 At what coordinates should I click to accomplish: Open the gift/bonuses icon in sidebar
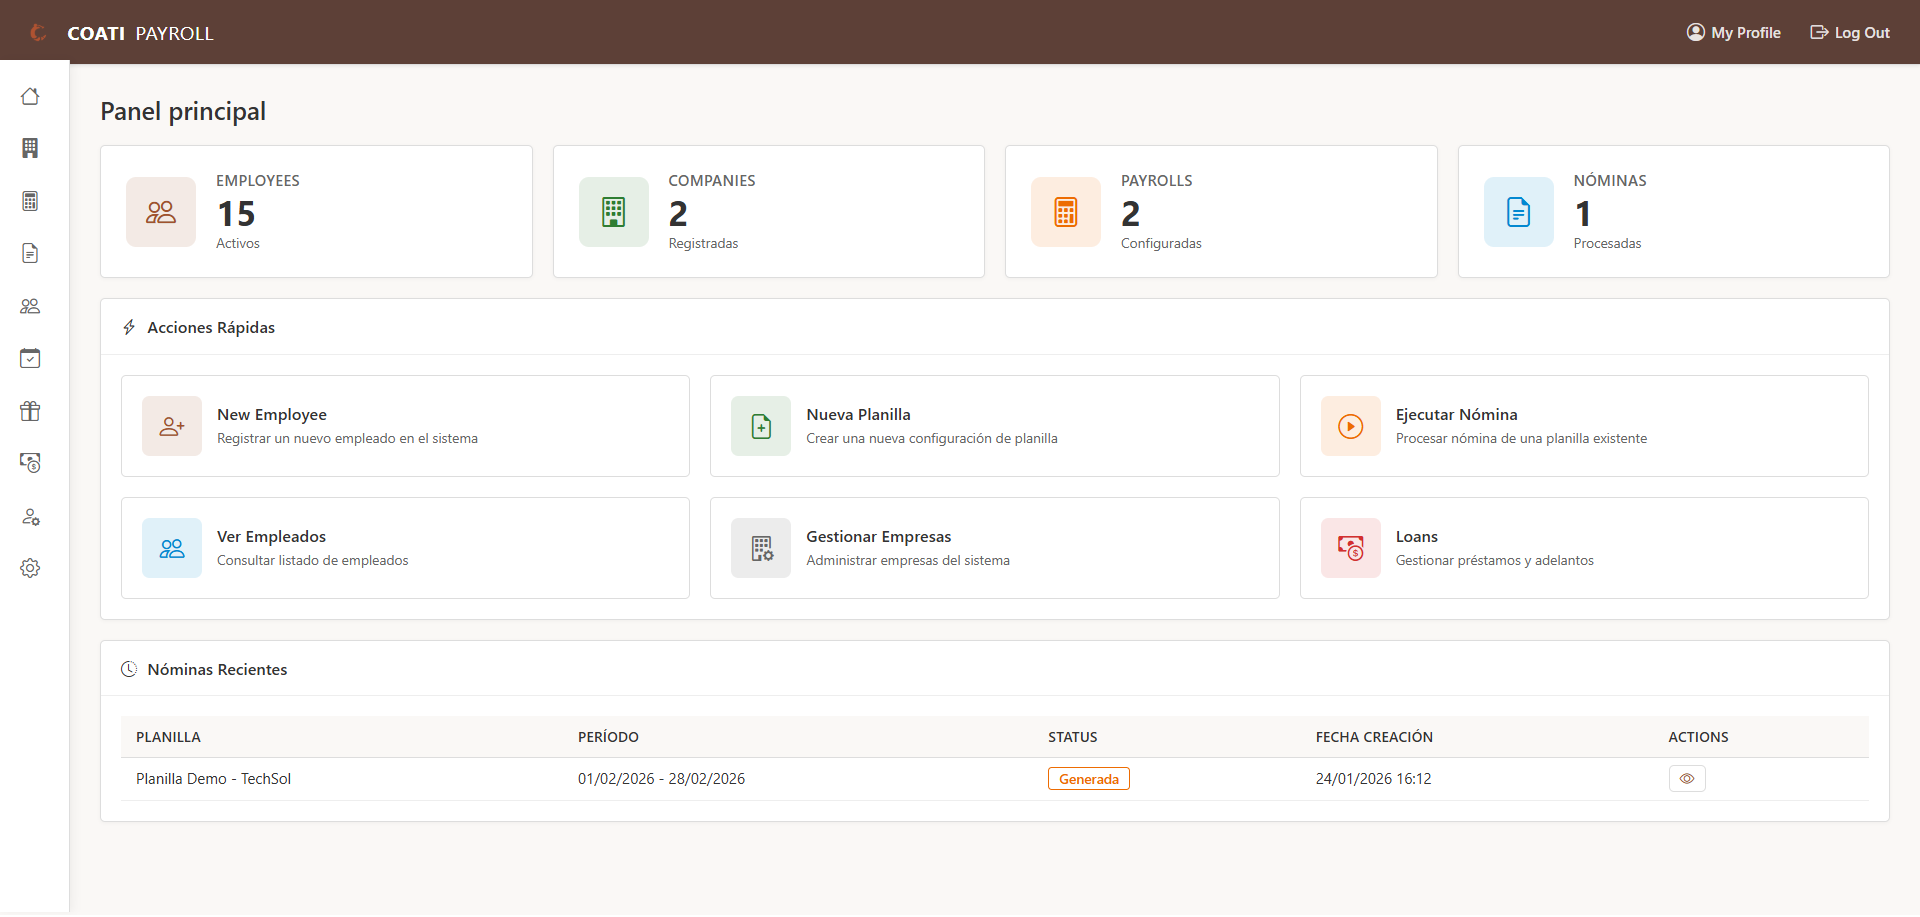31,411
